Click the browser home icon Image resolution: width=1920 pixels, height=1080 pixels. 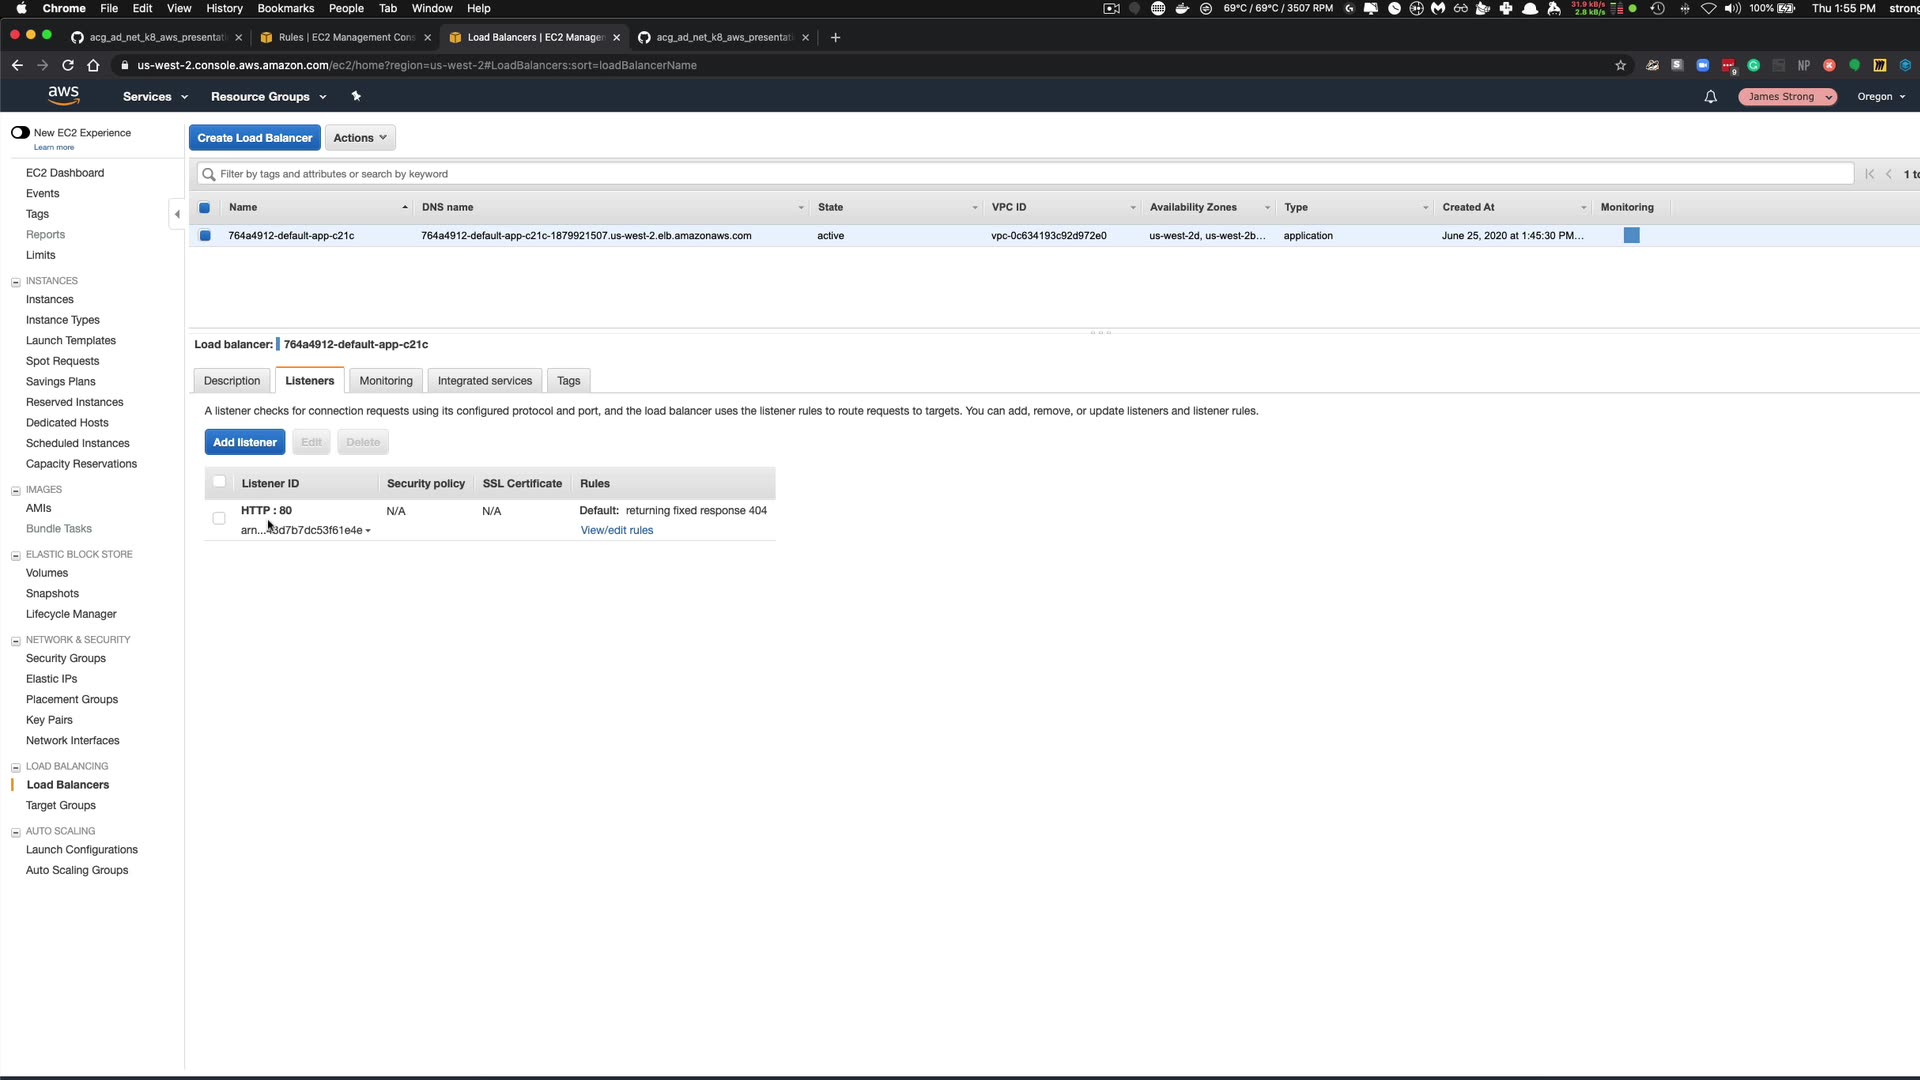coord(93,65)
